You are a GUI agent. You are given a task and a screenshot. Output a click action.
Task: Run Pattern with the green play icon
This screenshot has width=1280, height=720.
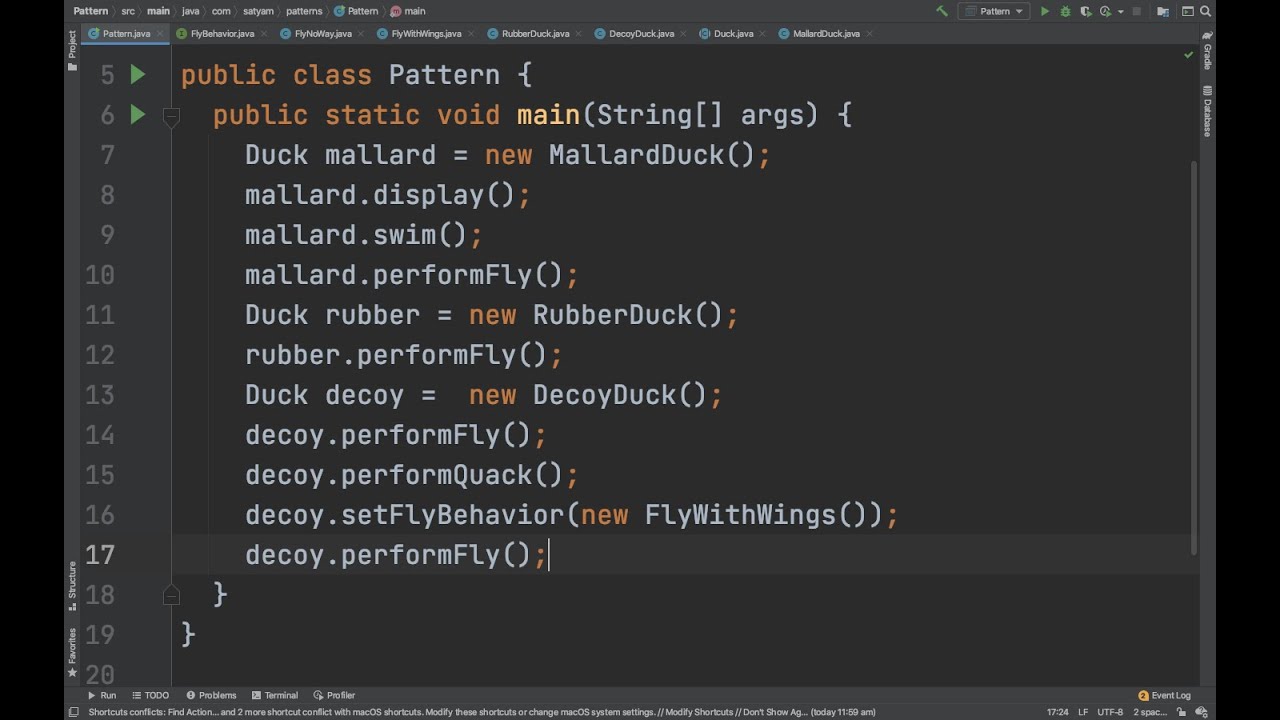tap(1045, 11)
